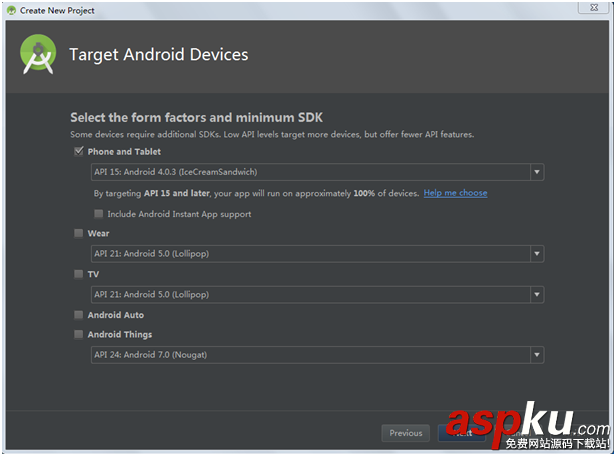The width and height of the screenshot is (616, 456).
Task: Expand the Wear minimum SDK dropdown arrow
Action: click(537, 254)
